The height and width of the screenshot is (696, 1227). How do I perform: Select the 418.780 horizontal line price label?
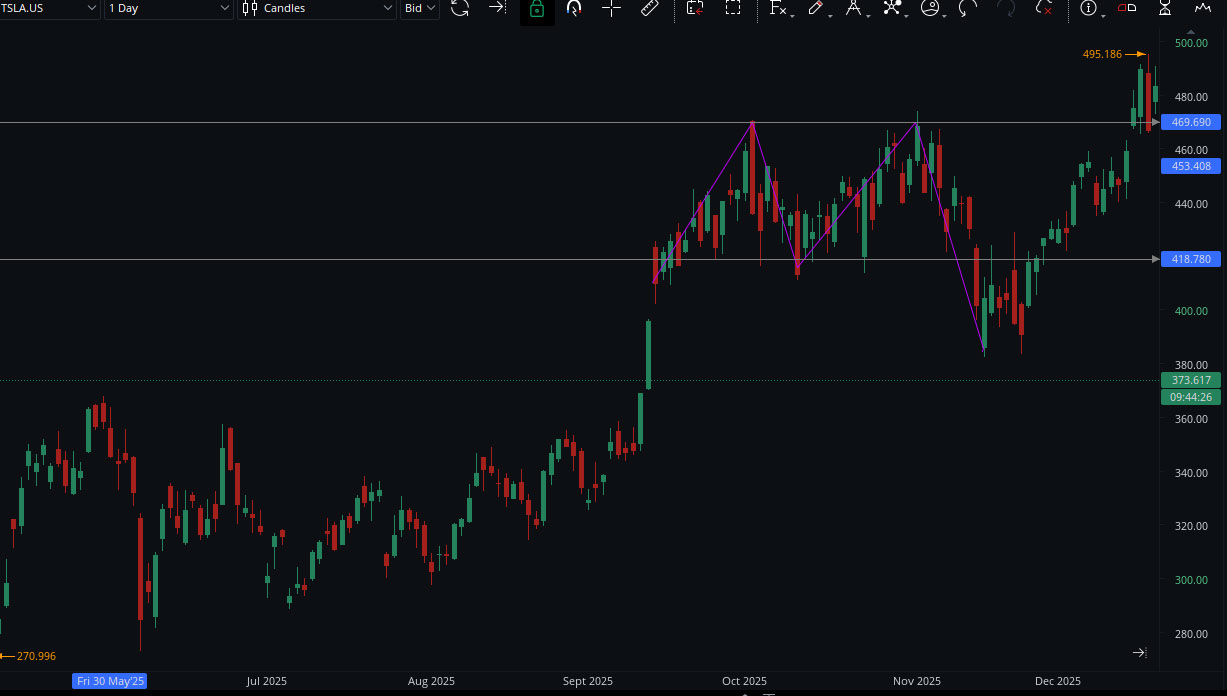pos(1191,259)
